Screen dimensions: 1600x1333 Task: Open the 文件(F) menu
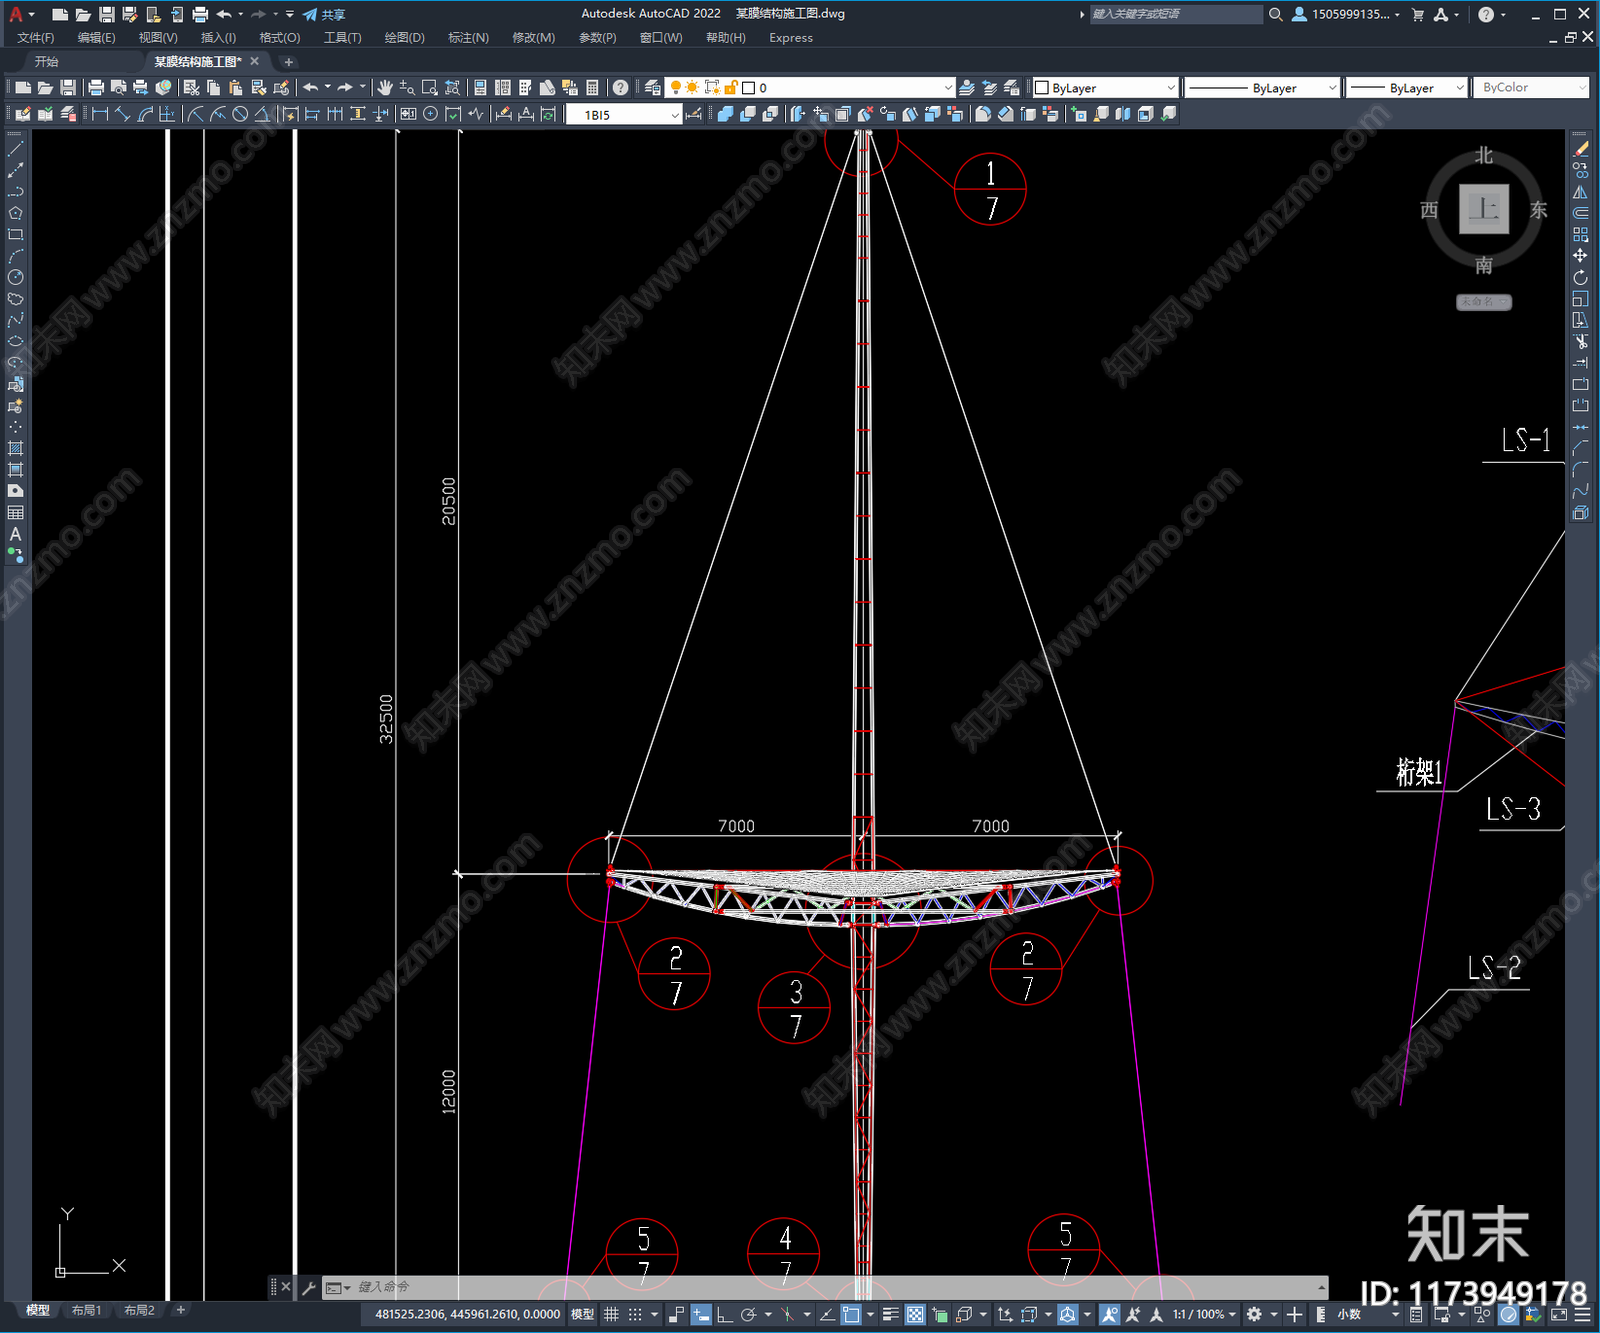point(36,38)
